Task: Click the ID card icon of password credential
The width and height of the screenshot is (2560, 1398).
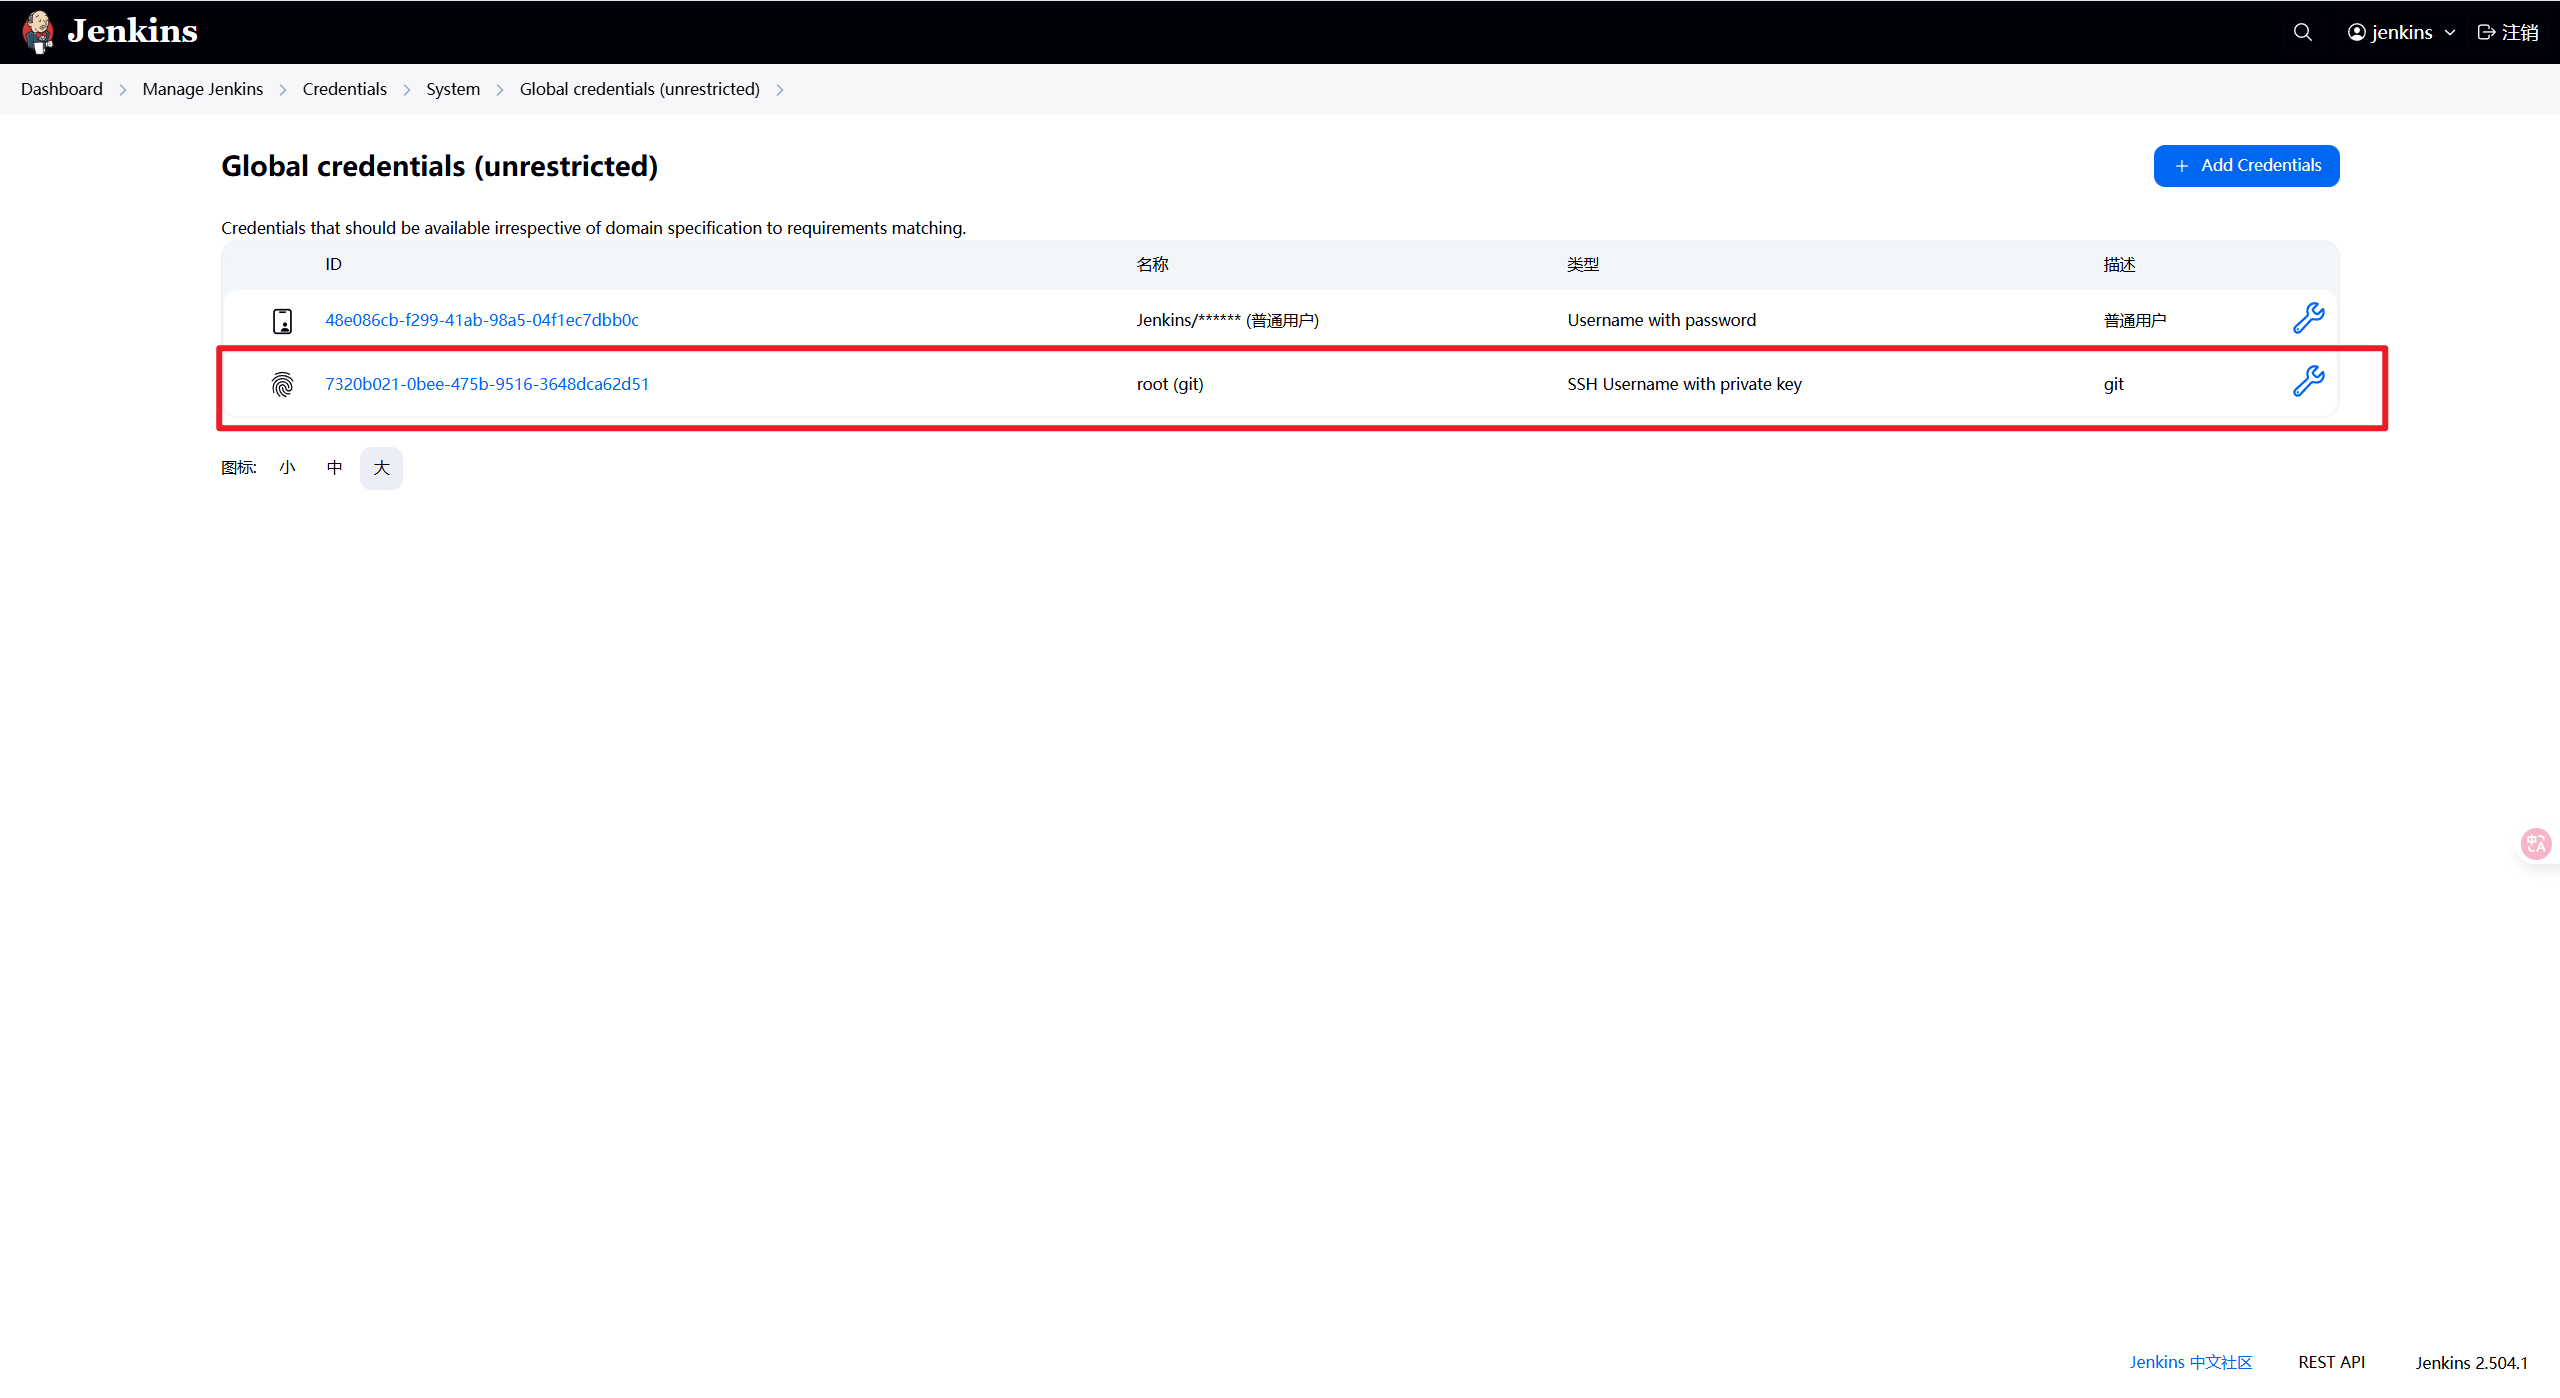Action: (283, 320)
